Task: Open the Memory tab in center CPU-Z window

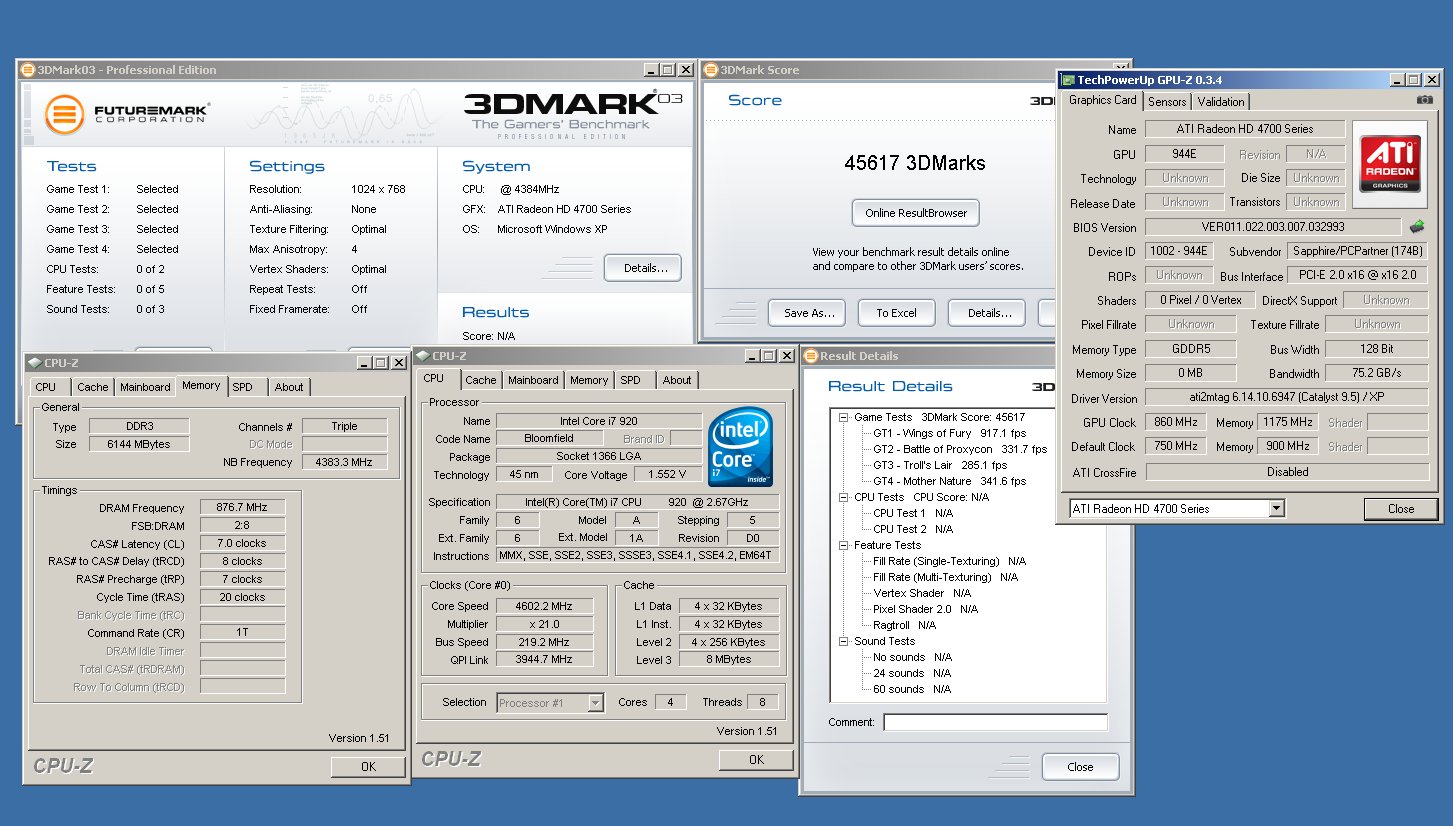Action: (x=589, y=380)
